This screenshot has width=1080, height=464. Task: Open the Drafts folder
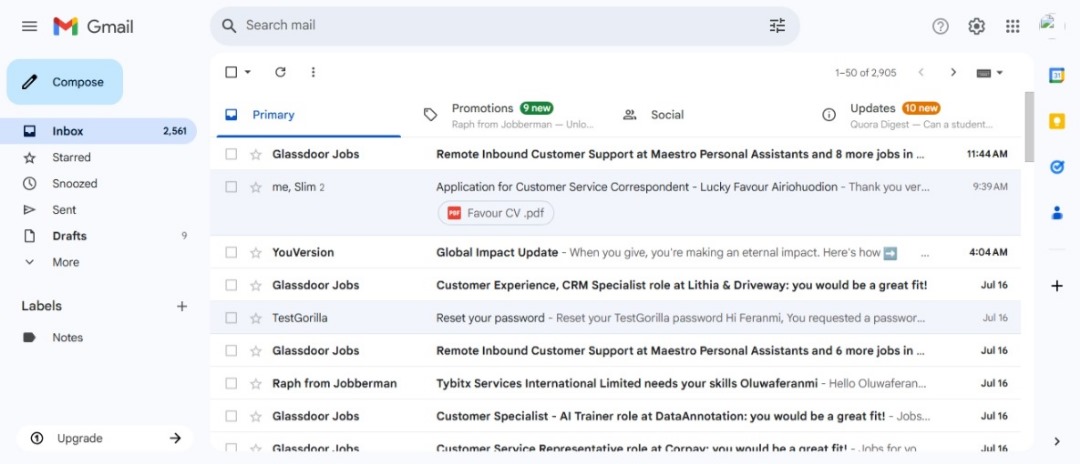coord(98,236)
